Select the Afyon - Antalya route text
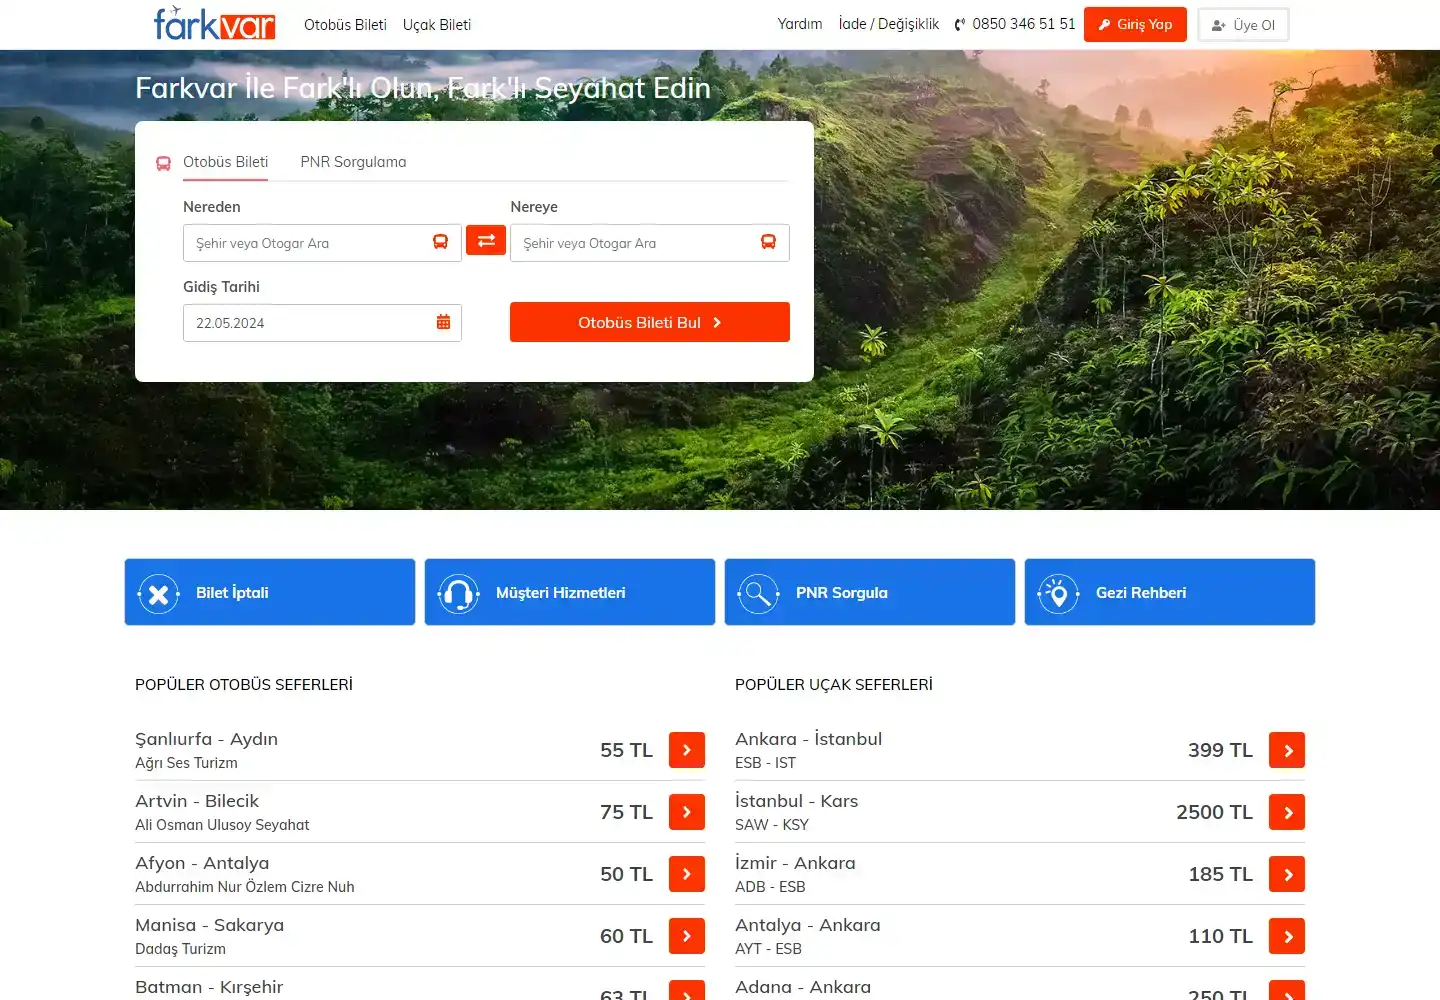Viewport: 1440px width, 1000px height. (202, 863)
